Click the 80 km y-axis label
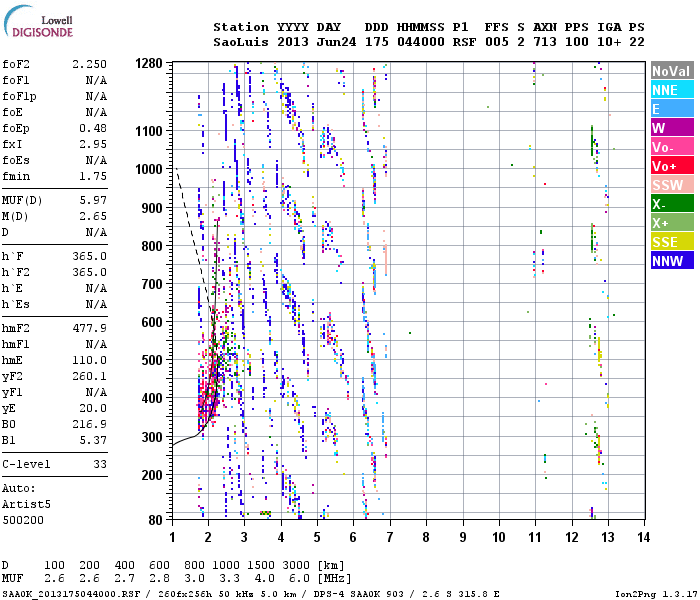Image resolution: width=700 pixels, height=600 pixels. tap(155, 520)
